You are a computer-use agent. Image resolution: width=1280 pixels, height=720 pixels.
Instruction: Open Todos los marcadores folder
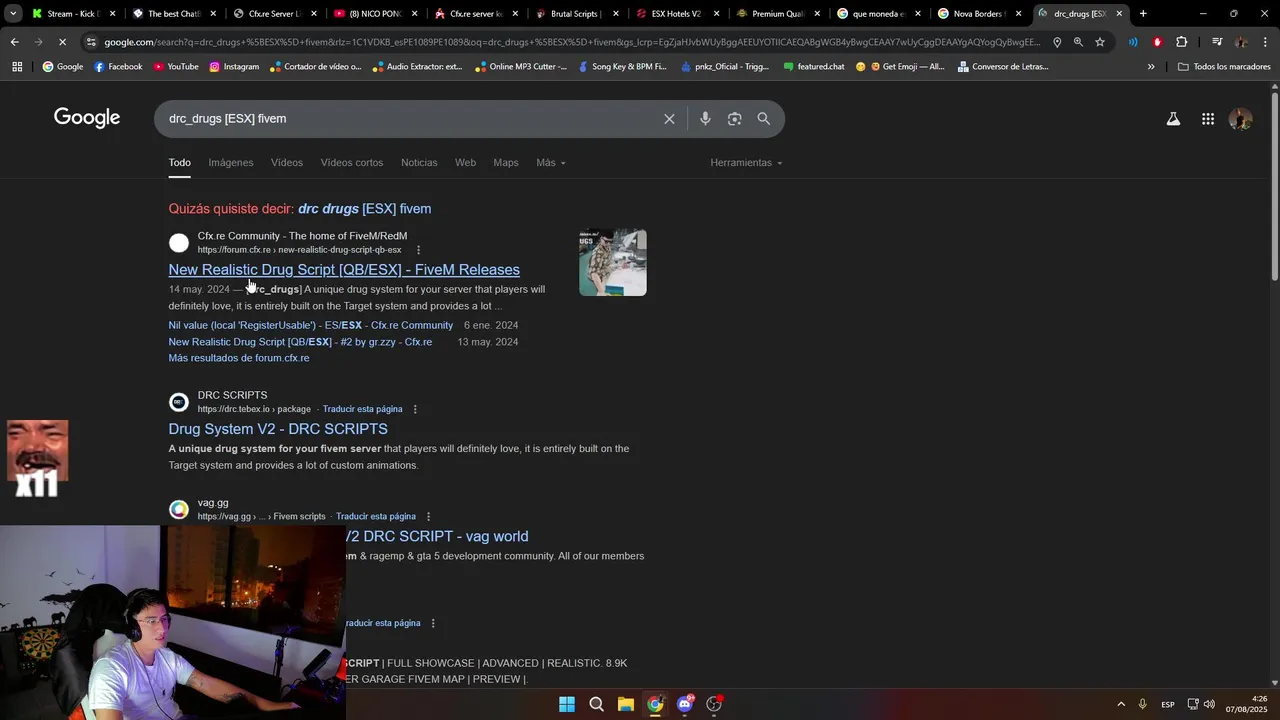pyautogui.click(x=1224, y=67)
